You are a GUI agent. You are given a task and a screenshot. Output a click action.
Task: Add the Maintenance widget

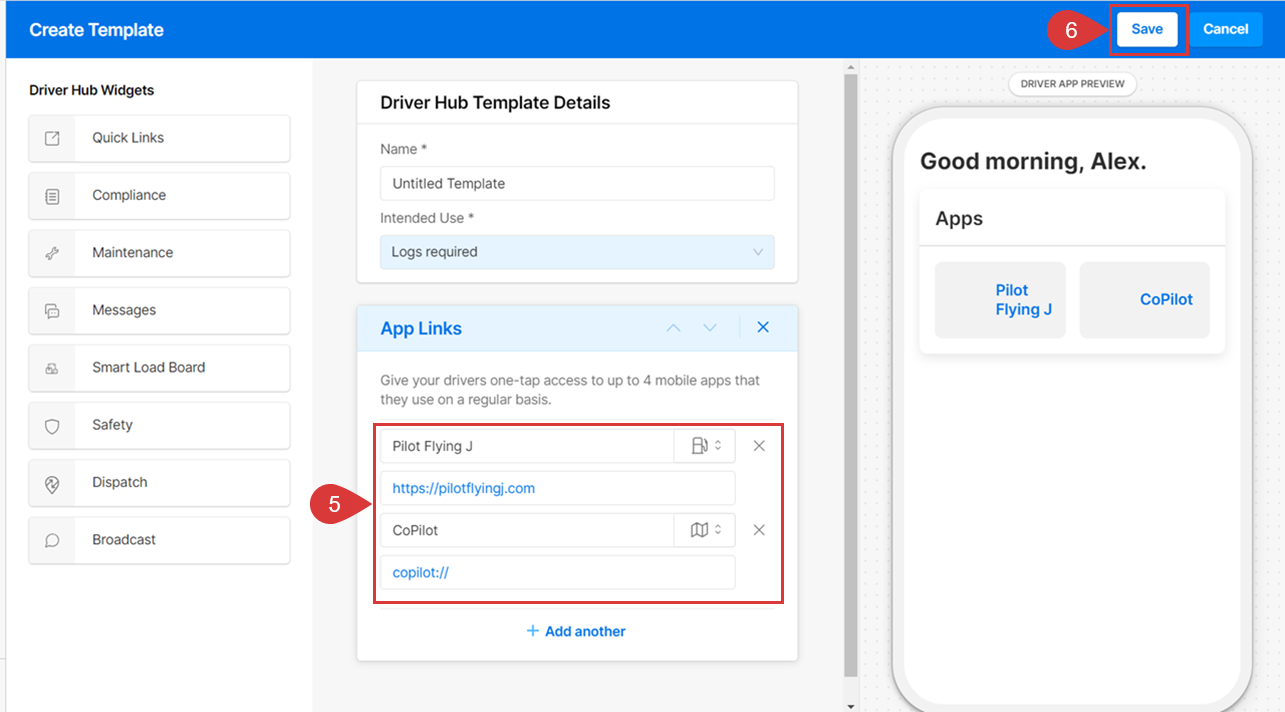click(159, 253)
